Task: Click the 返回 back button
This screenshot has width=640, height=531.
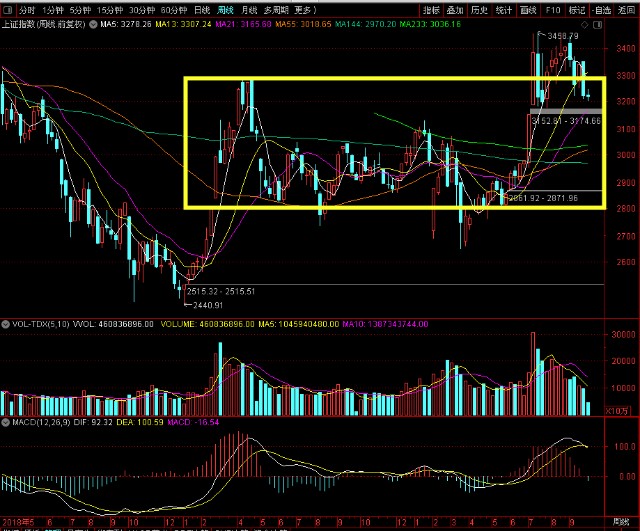Action: (x=626, y=9)
